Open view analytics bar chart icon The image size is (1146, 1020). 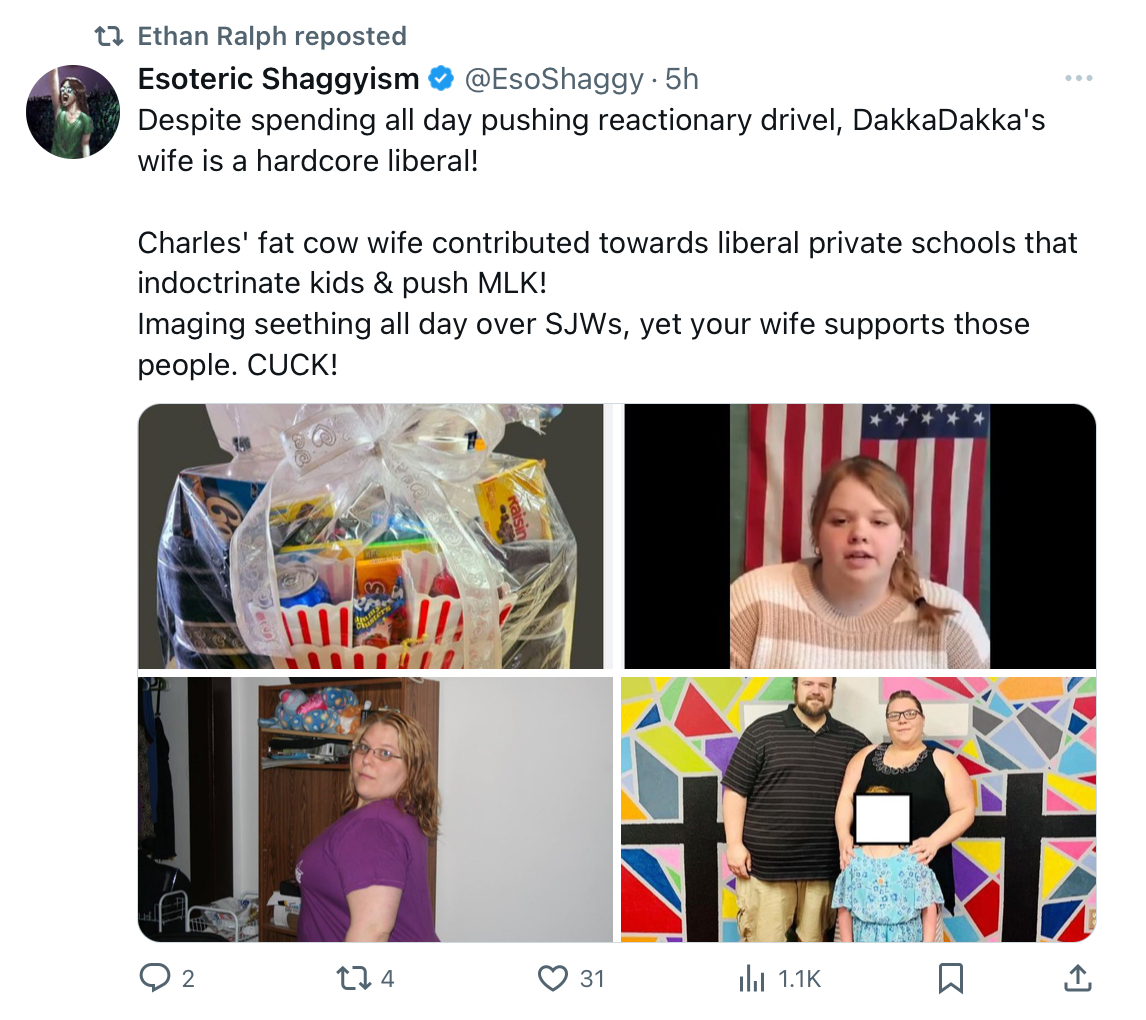[x=751, y=978]
